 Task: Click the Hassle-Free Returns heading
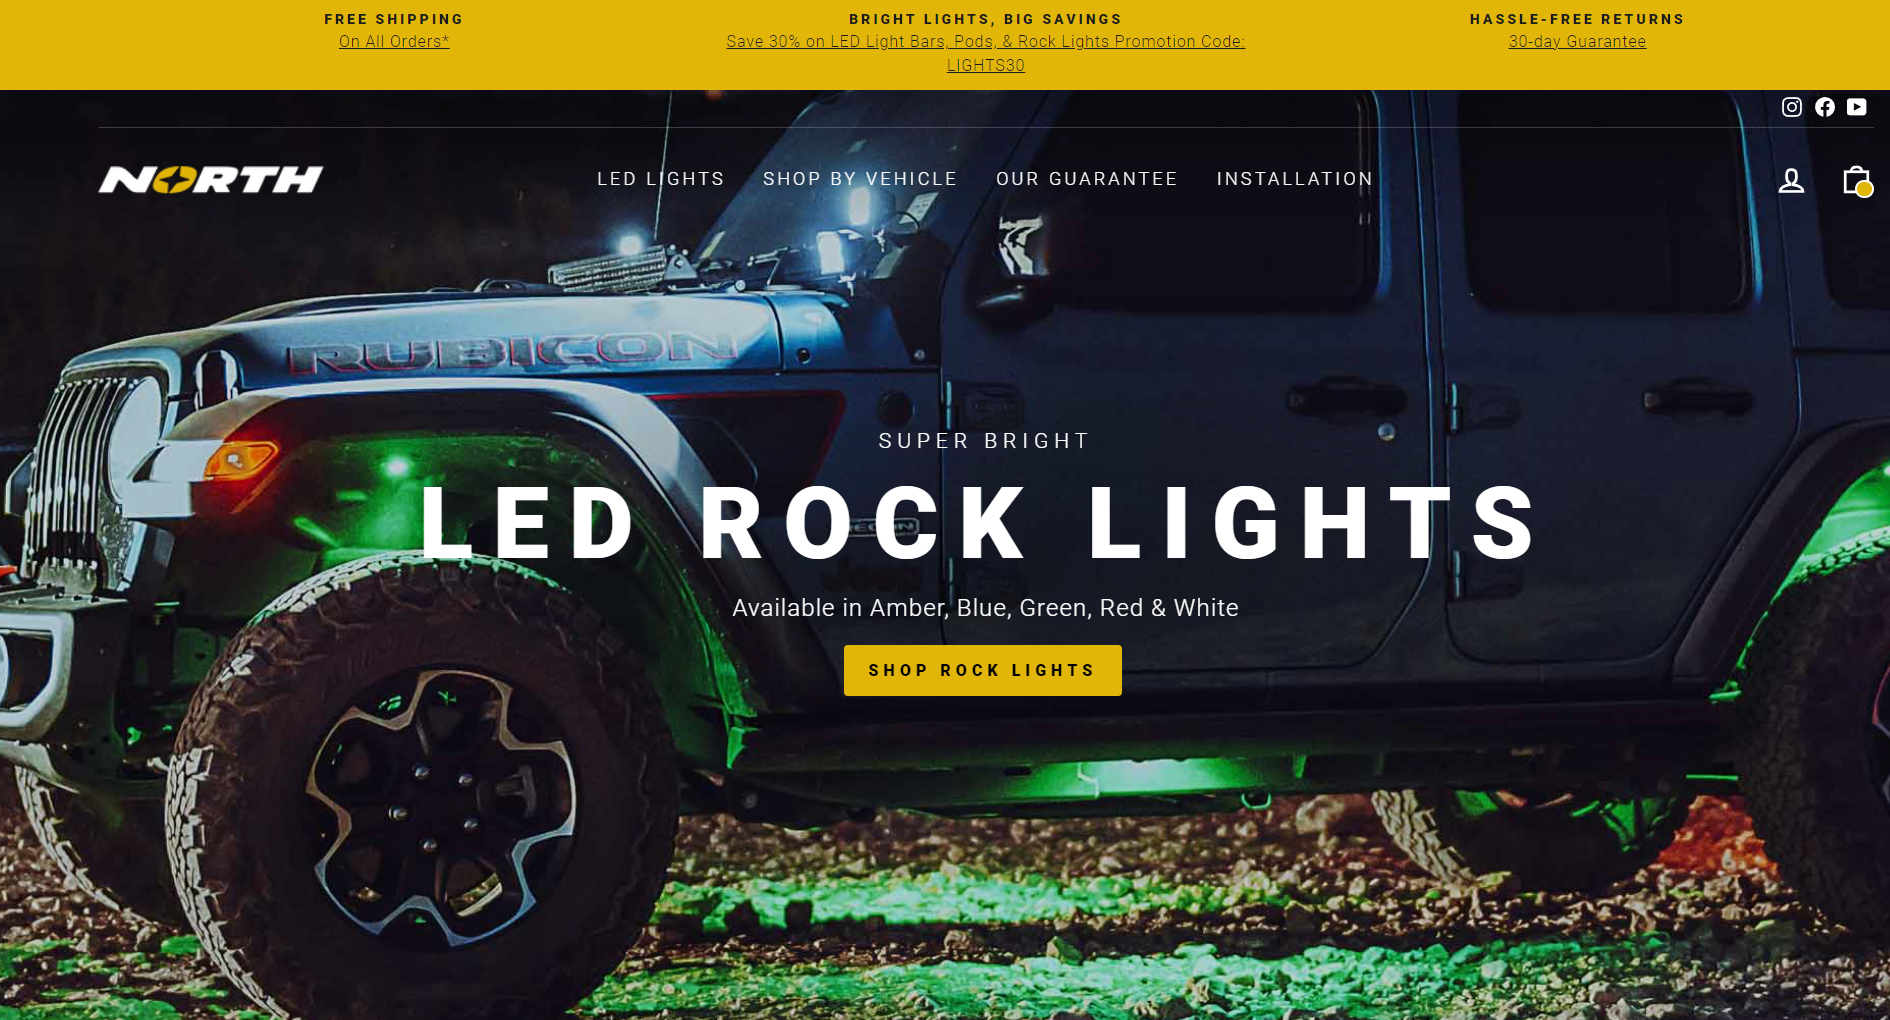tap(1577, 19)
